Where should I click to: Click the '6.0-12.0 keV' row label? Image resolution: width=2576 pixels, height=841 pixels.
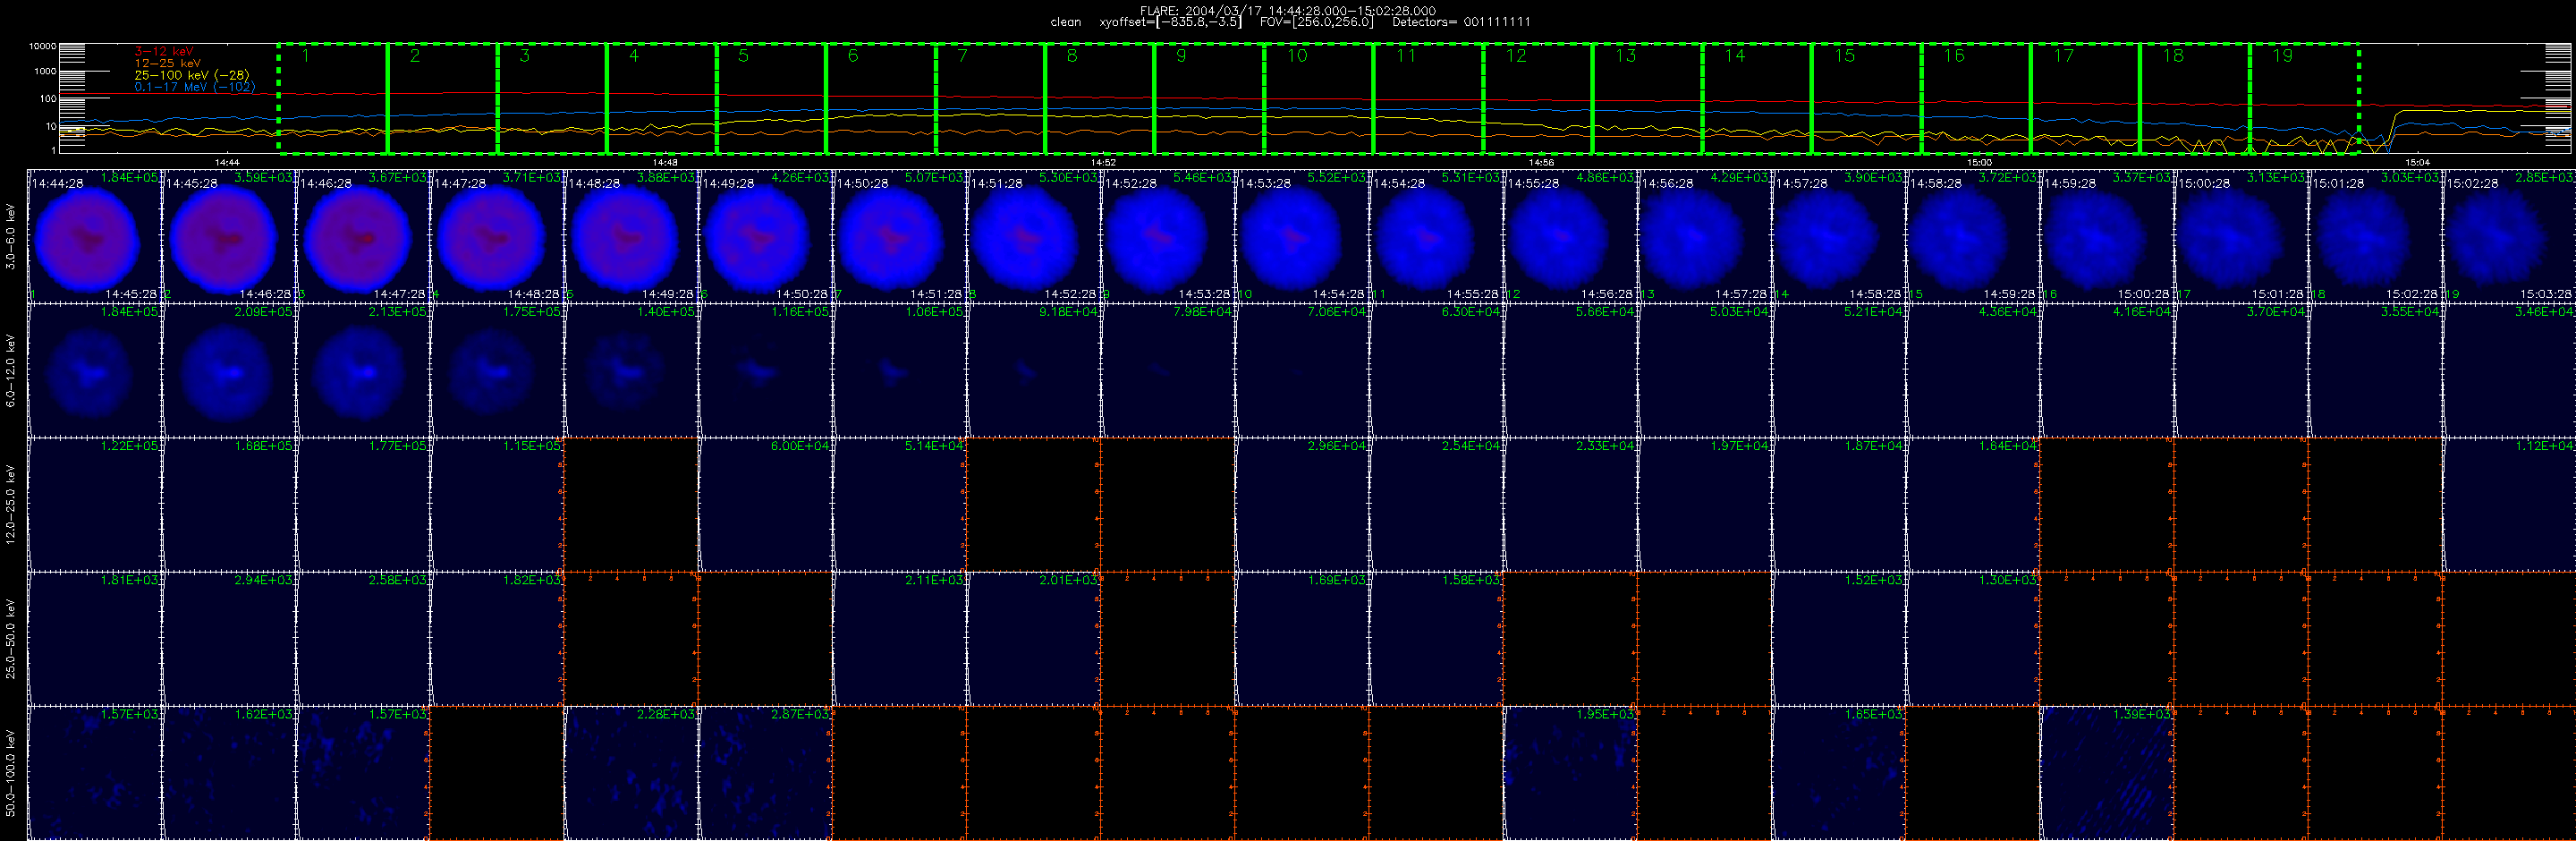[11, 370]
